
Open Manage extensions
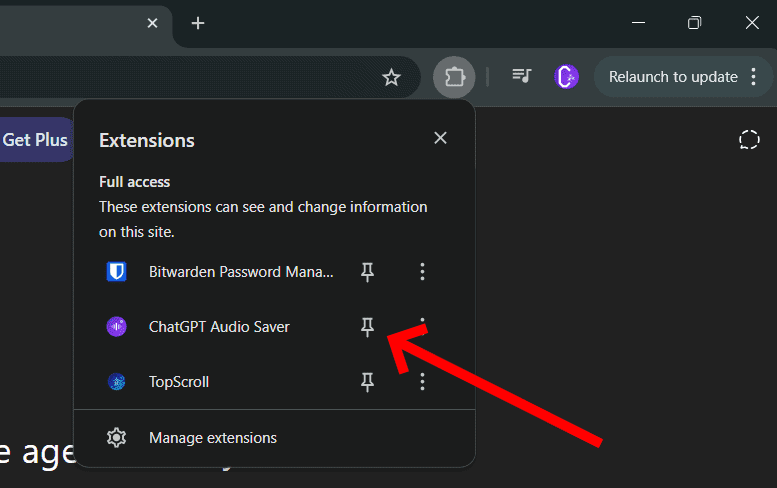click(275, 438)
